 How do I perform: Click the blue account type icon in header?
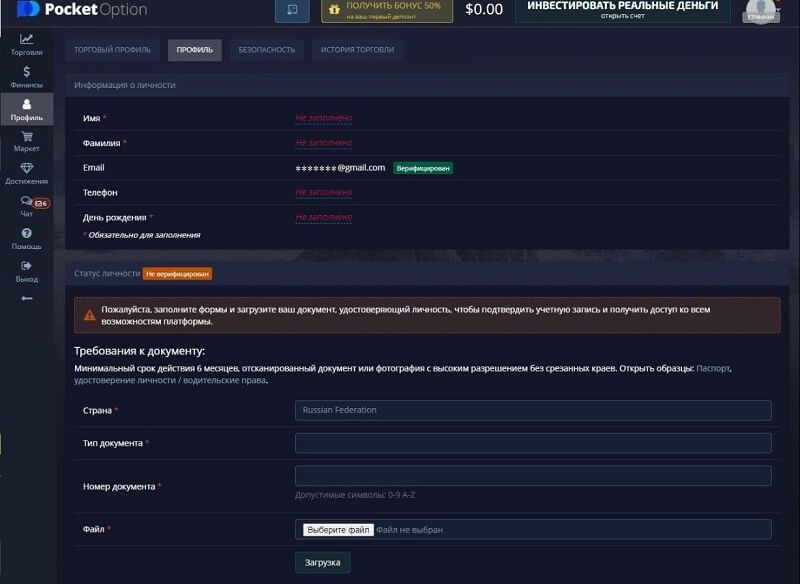pyautogui.click(x=292, y=10)
